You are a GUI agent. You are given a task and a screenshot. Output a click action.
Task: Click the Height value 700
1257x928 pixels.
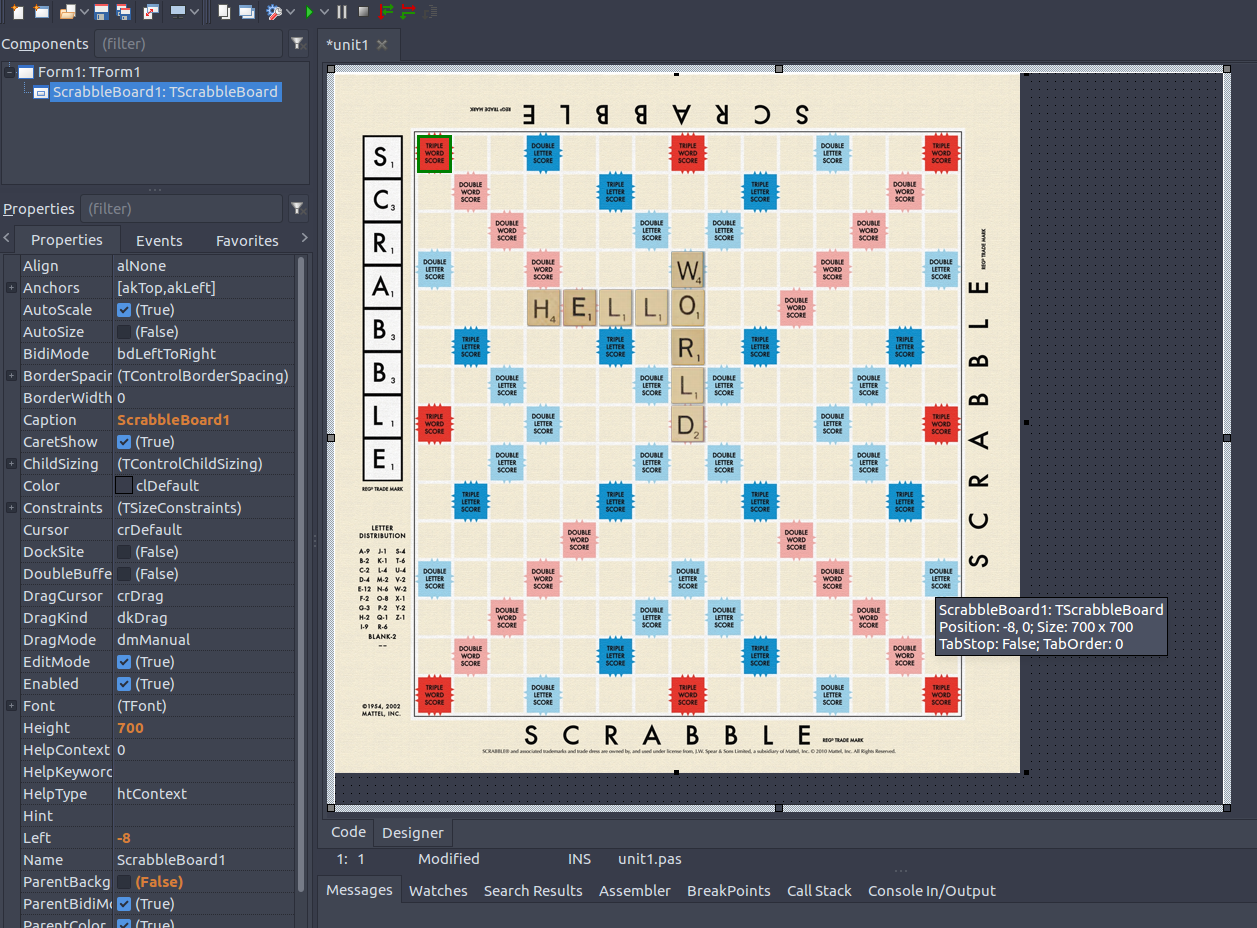coord(130,728)
